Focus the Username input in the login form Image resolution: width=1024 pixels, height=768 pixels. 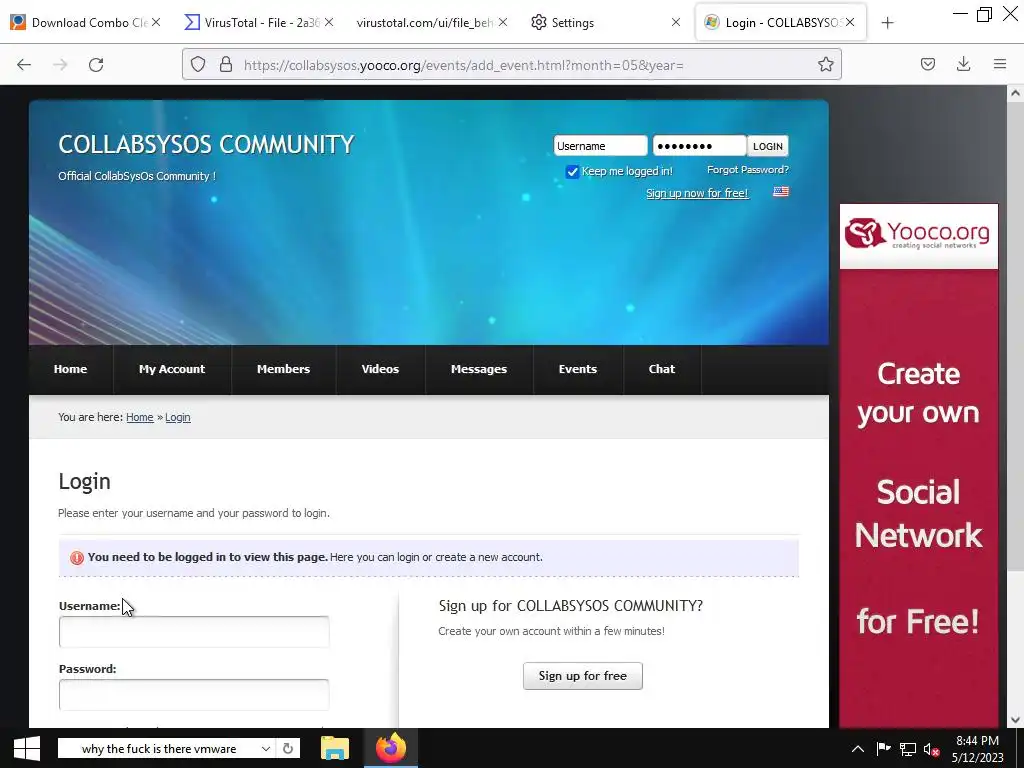tap(194, 632)
